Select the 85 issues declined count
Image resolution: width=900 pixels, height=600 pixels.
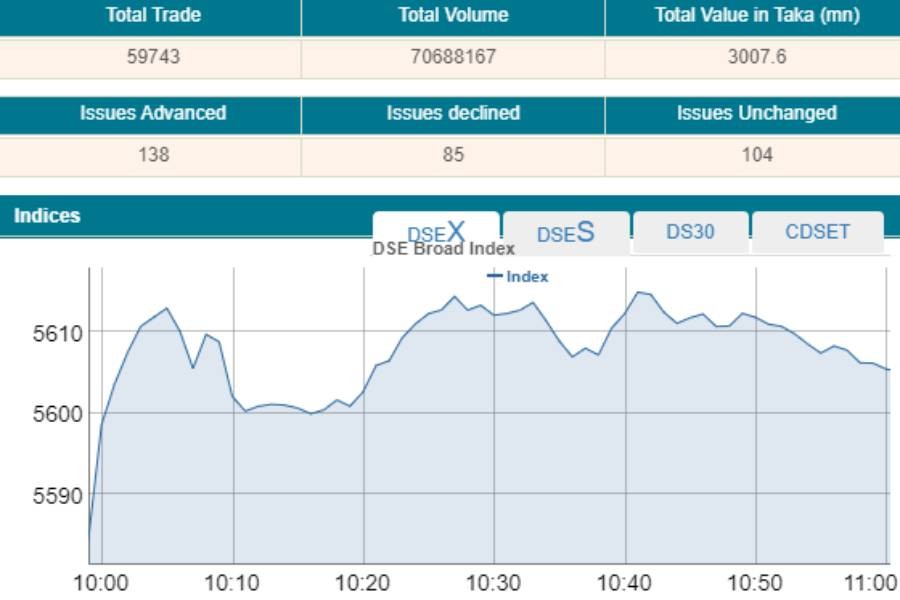453,155
